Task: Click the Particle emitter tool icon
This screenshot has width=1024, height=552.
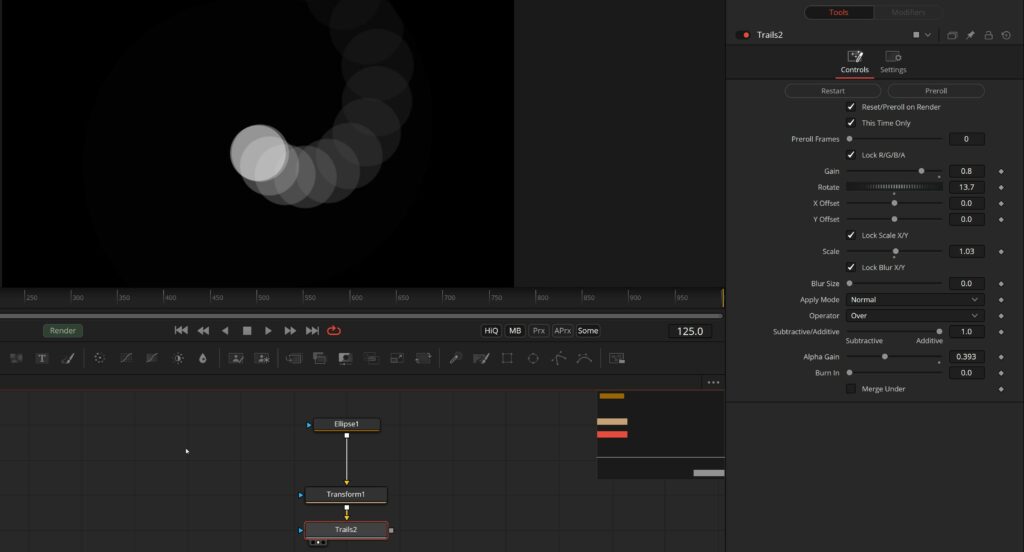Action: [x=99, y=358]
